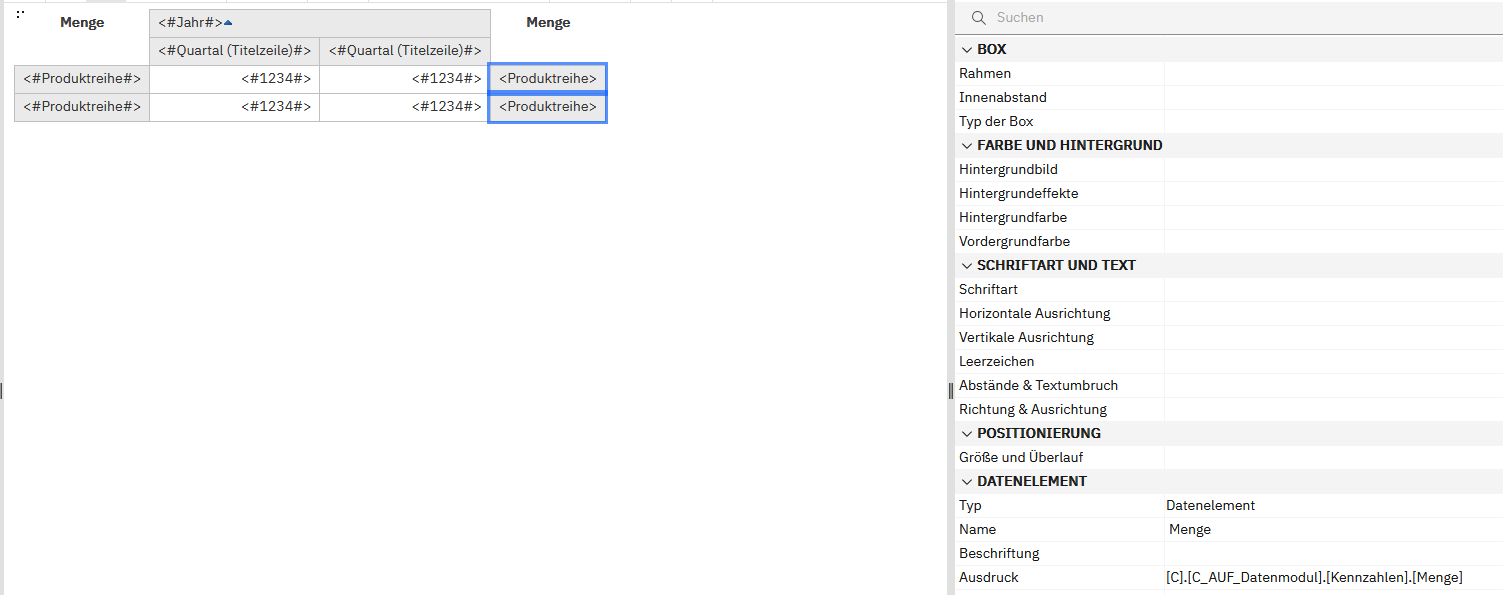This screenshot has height=595, width=1503.
Task: Collapse the SCHRIFTART UND TEXT section
Action: [966, 266]
